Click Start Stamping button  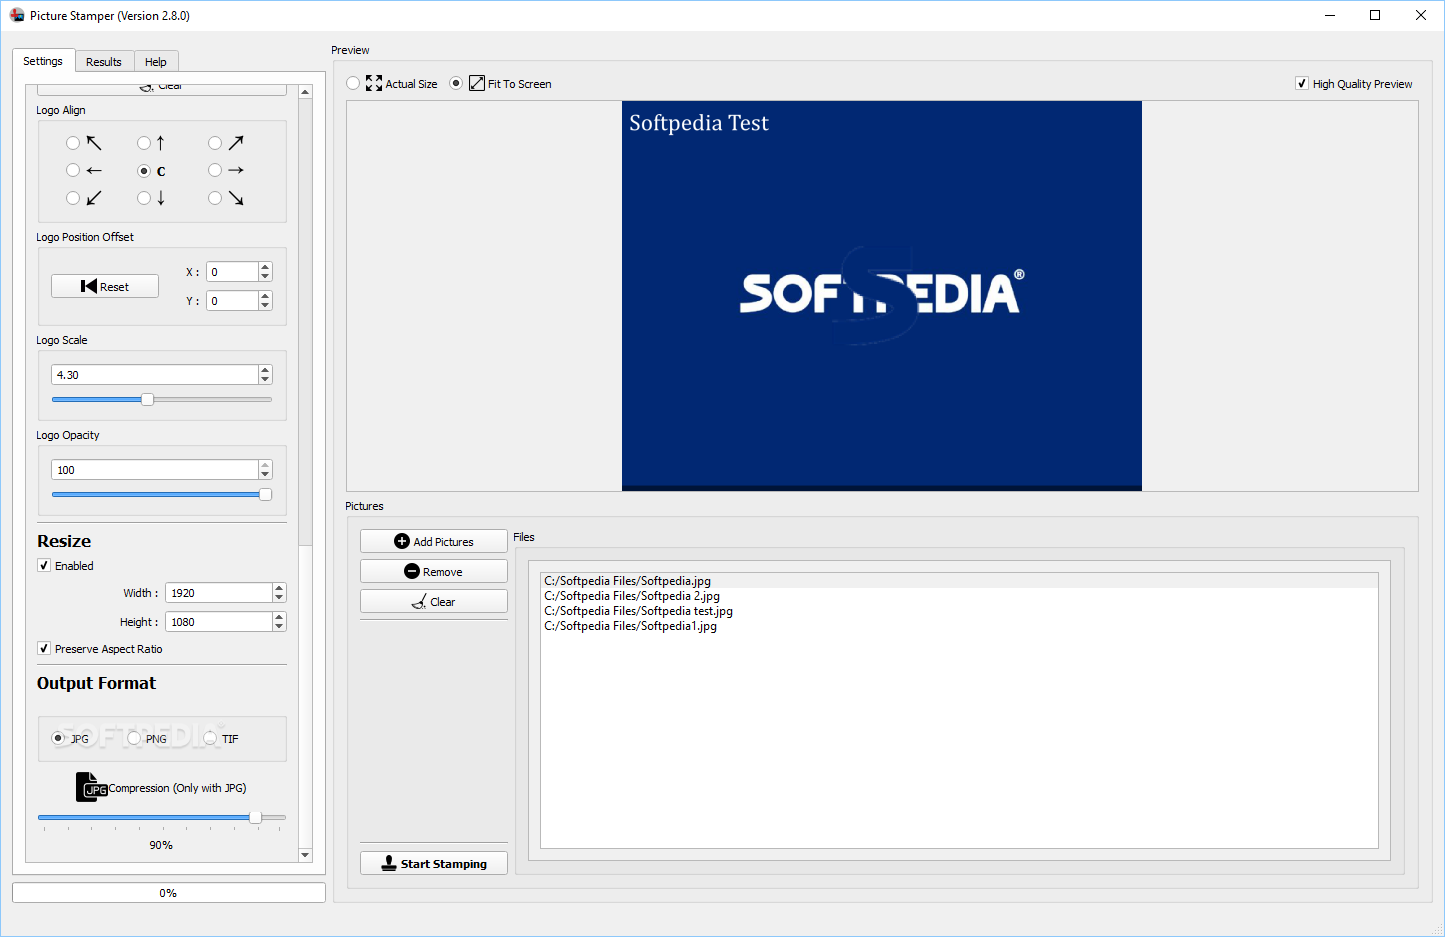point(434,863)
